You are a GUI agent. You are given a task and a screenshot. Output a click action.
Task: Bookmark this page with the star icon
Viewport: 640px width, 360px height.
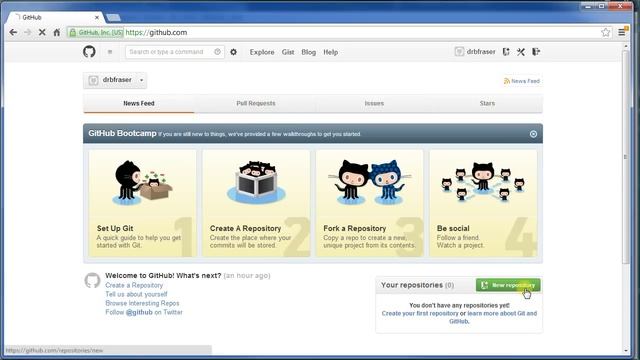[606, 32]
